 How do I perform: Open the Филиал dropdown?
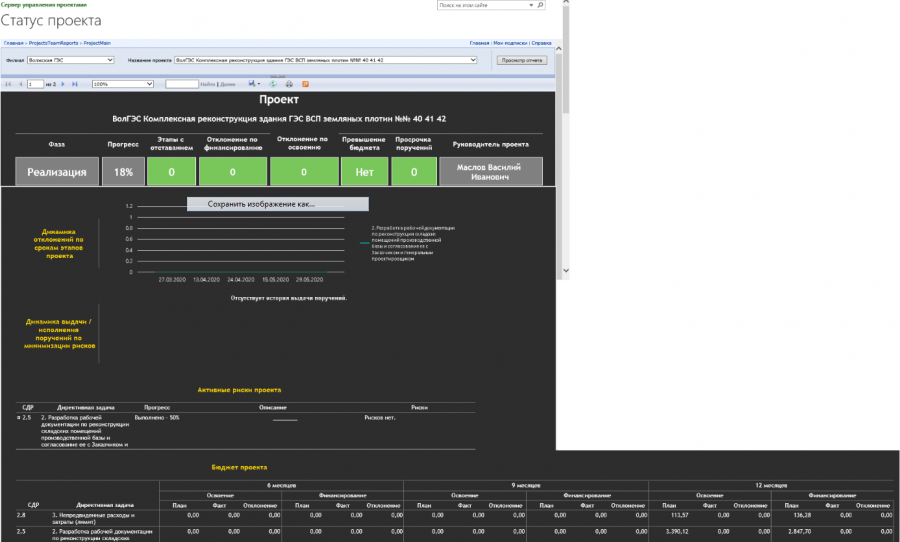pyautogui.click(x=71, y=60)
